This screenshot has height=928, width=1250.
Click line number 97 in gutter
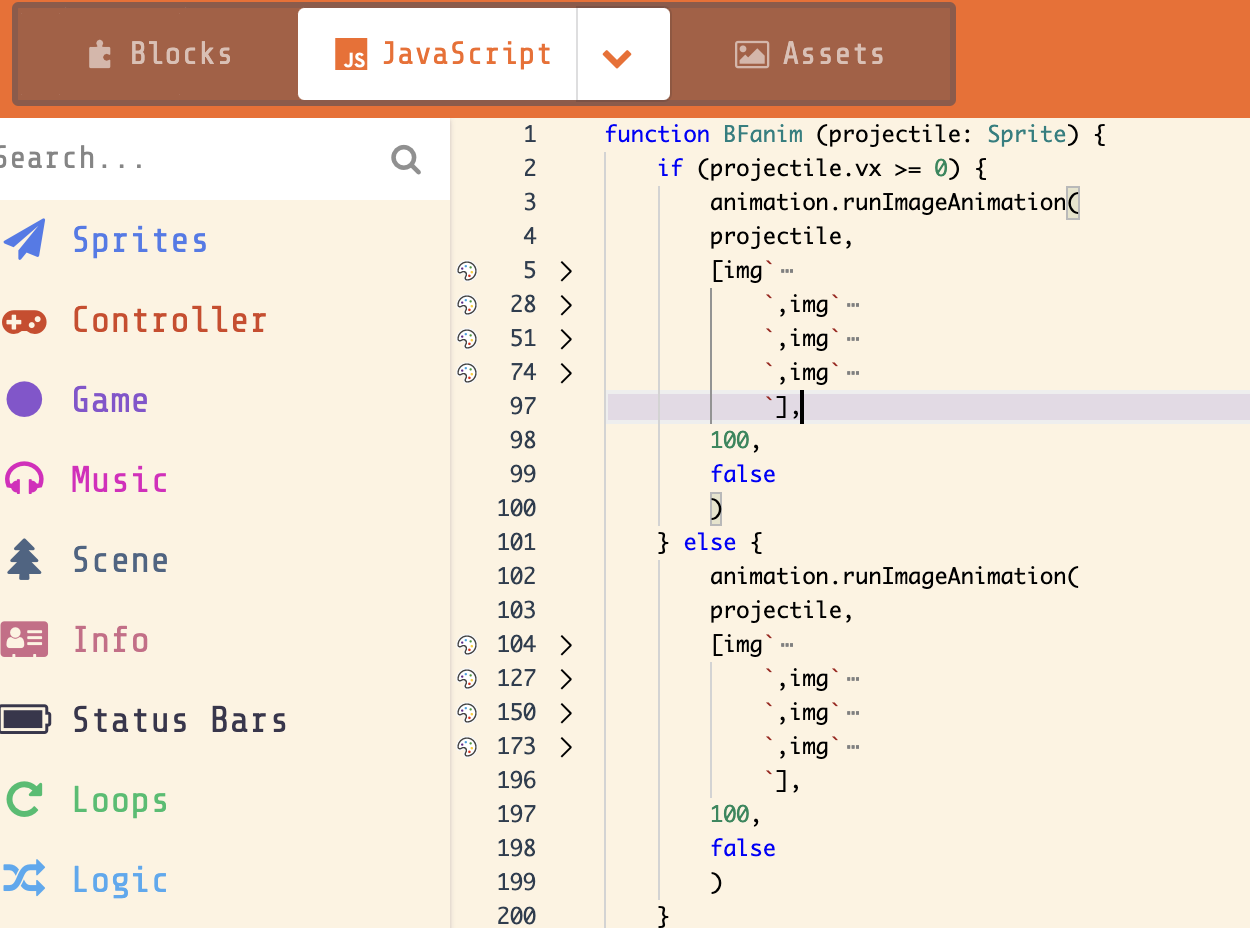523,406
